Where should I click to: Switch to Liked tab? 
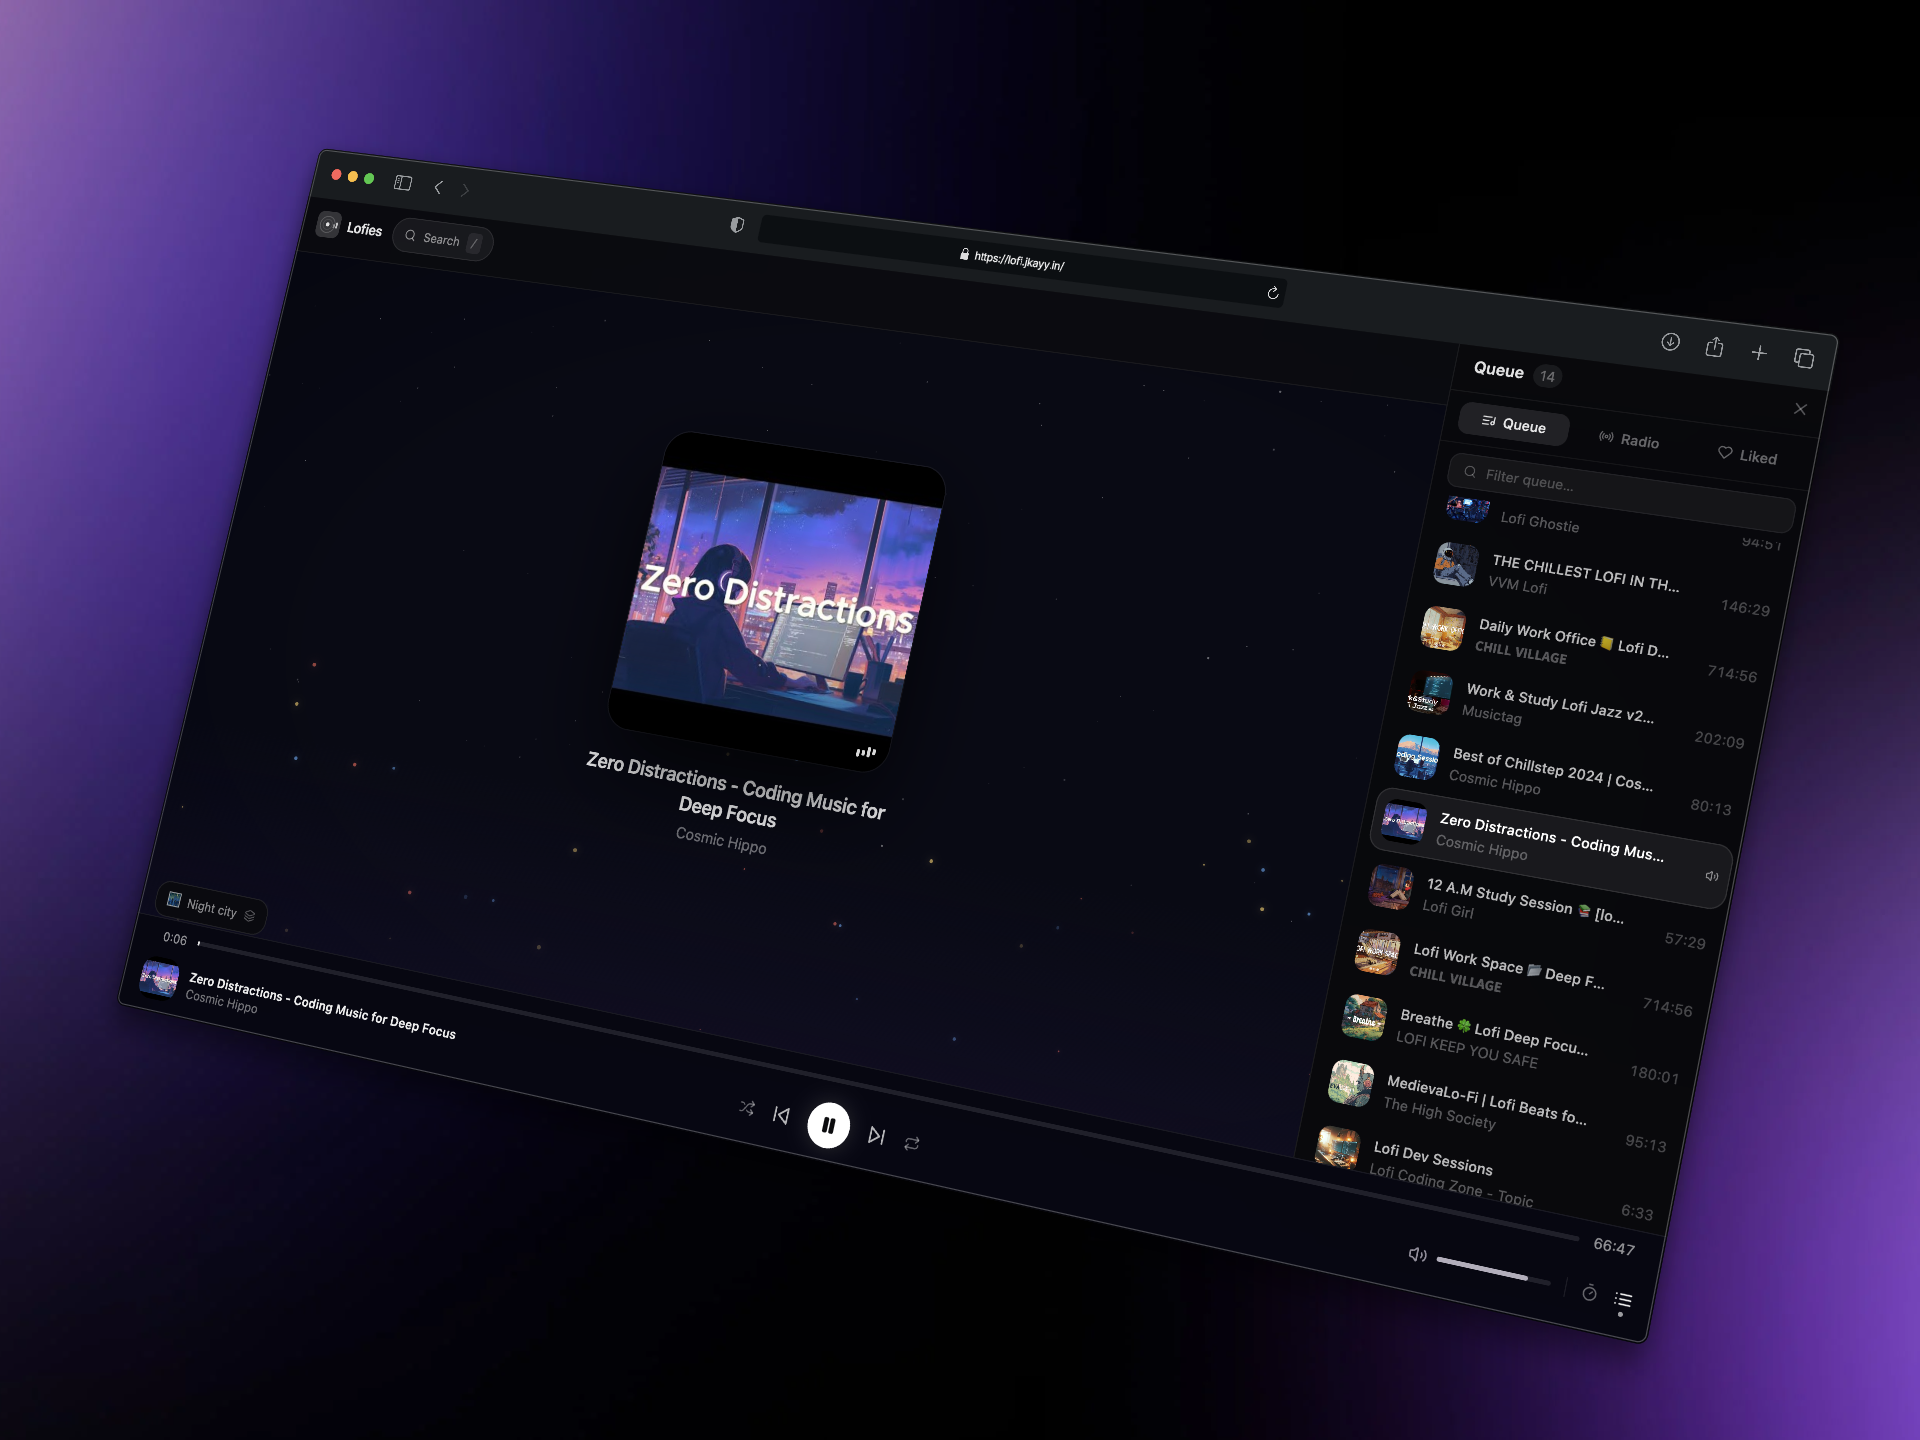(x=1747, y=456)
